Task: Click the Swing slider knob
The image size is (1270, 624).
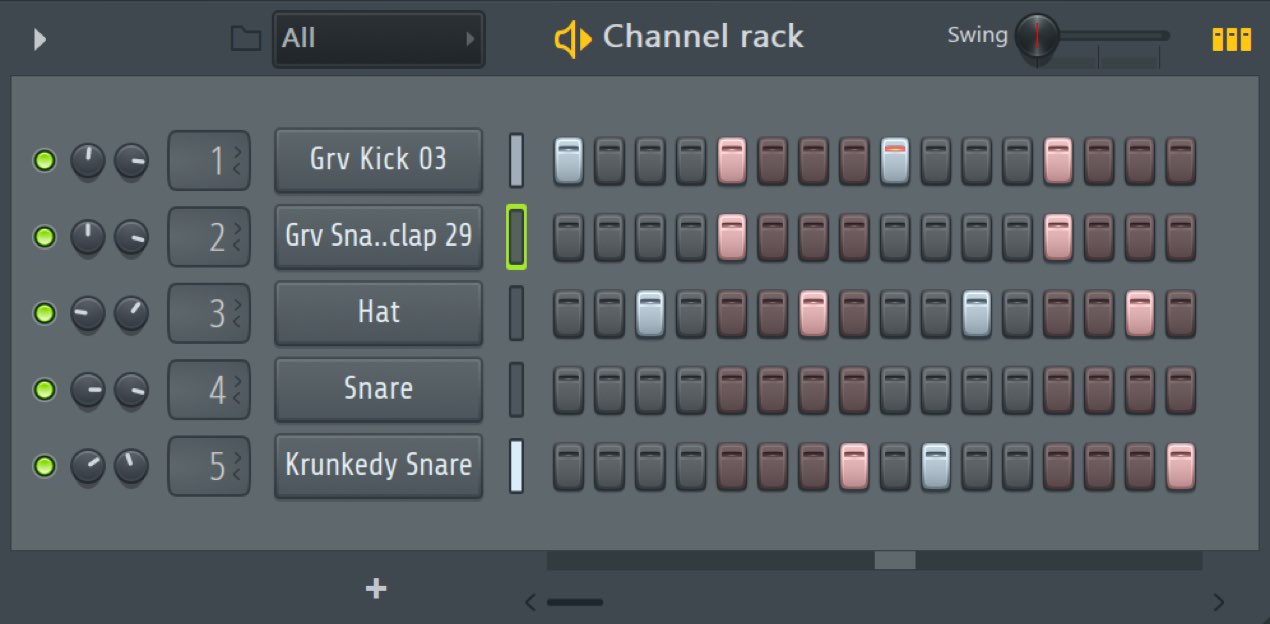Action: (1037, 36)
